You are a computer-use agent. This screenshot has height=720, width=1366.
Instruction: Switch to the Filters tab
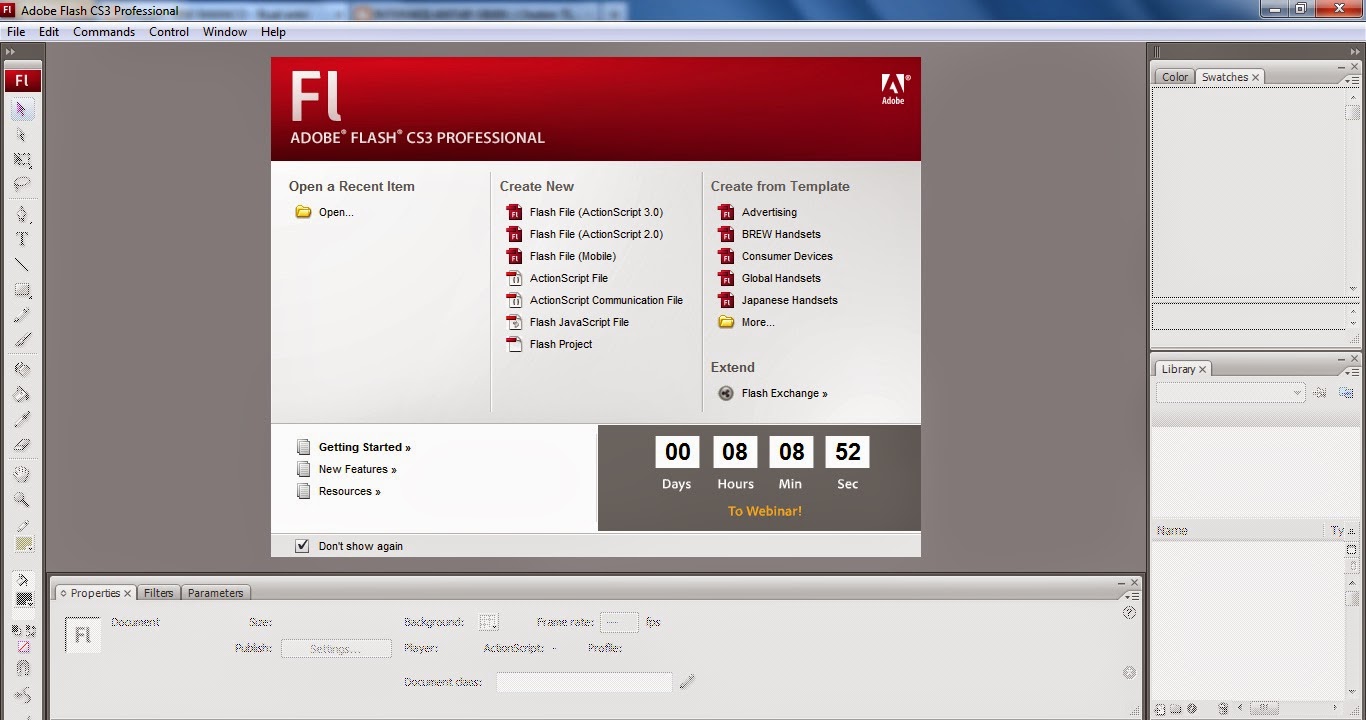[158, 593]
